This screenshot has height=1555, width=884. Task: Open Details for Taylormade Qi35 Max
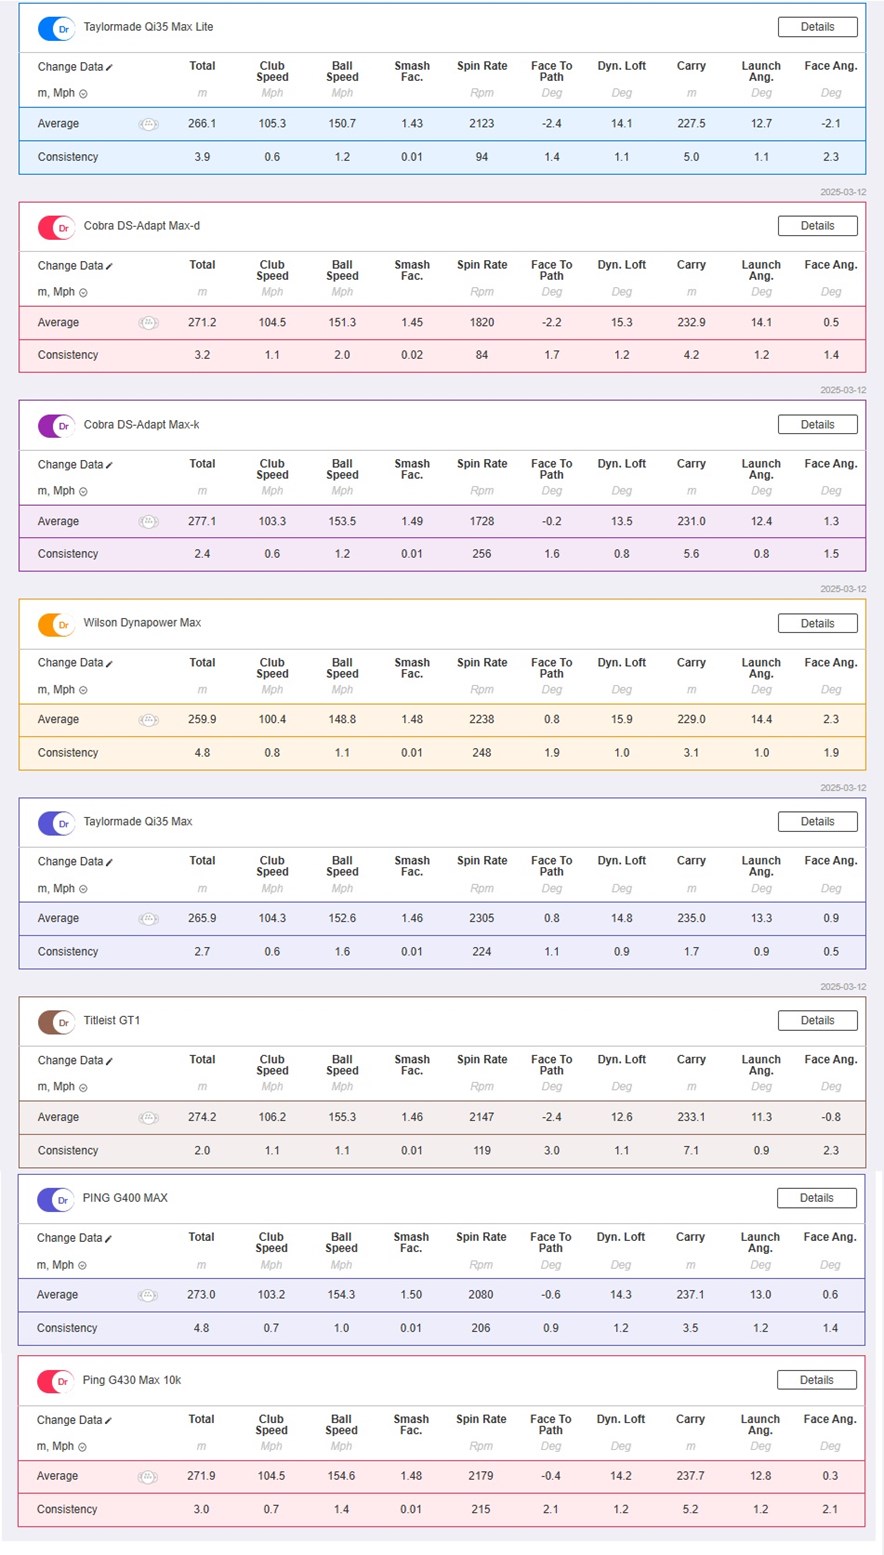tap(817, 822)
